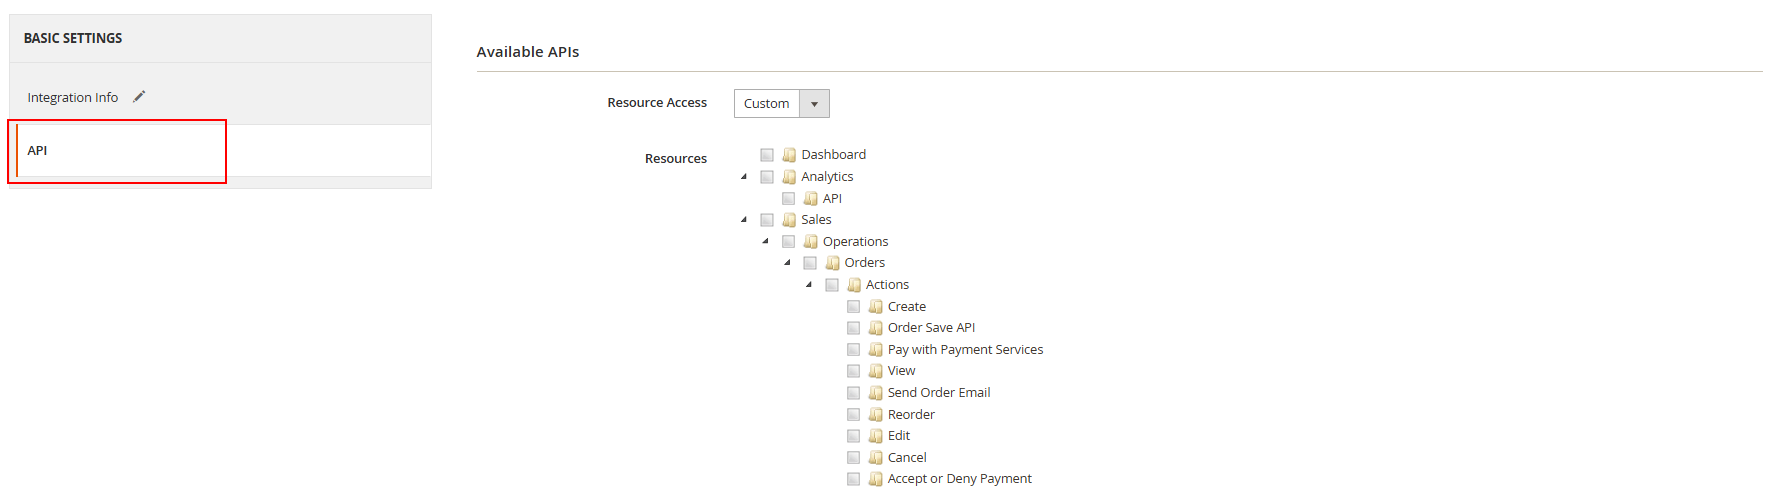Click the Orders folder icon
The image size is (1773, 491).
(x=832, y=263)
